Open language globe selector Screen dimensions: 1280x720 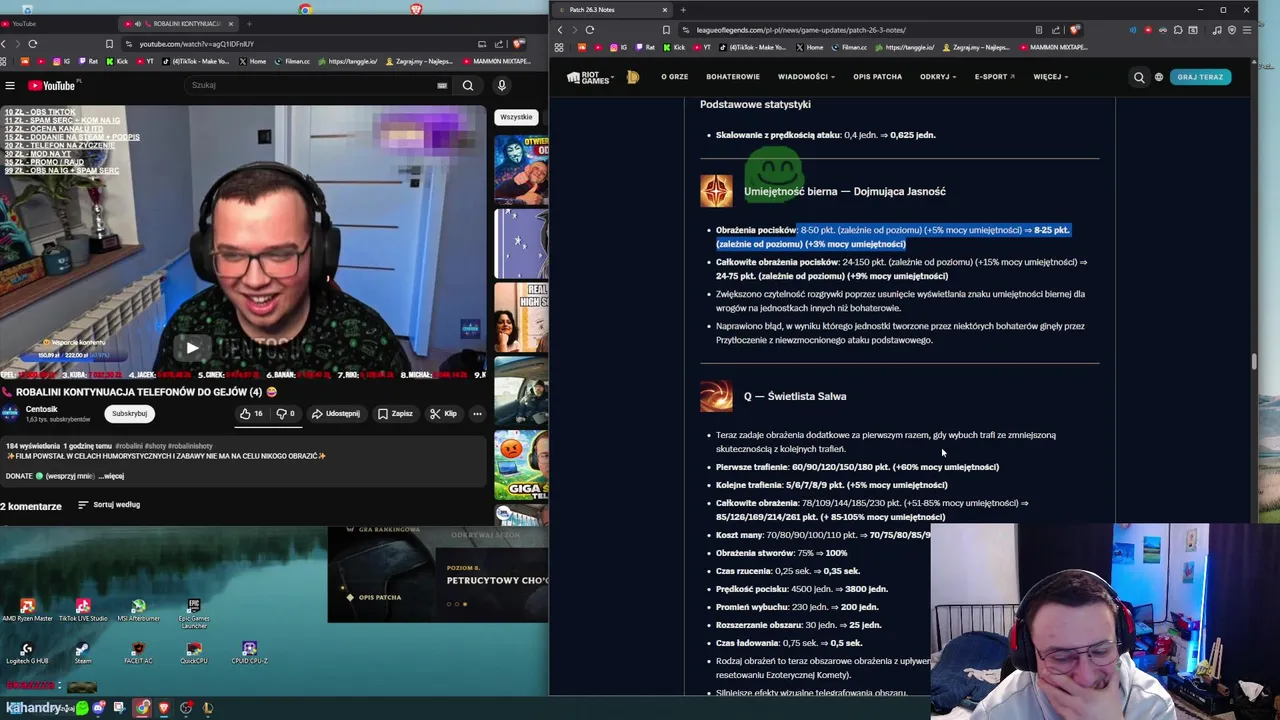pos(1159,77)
